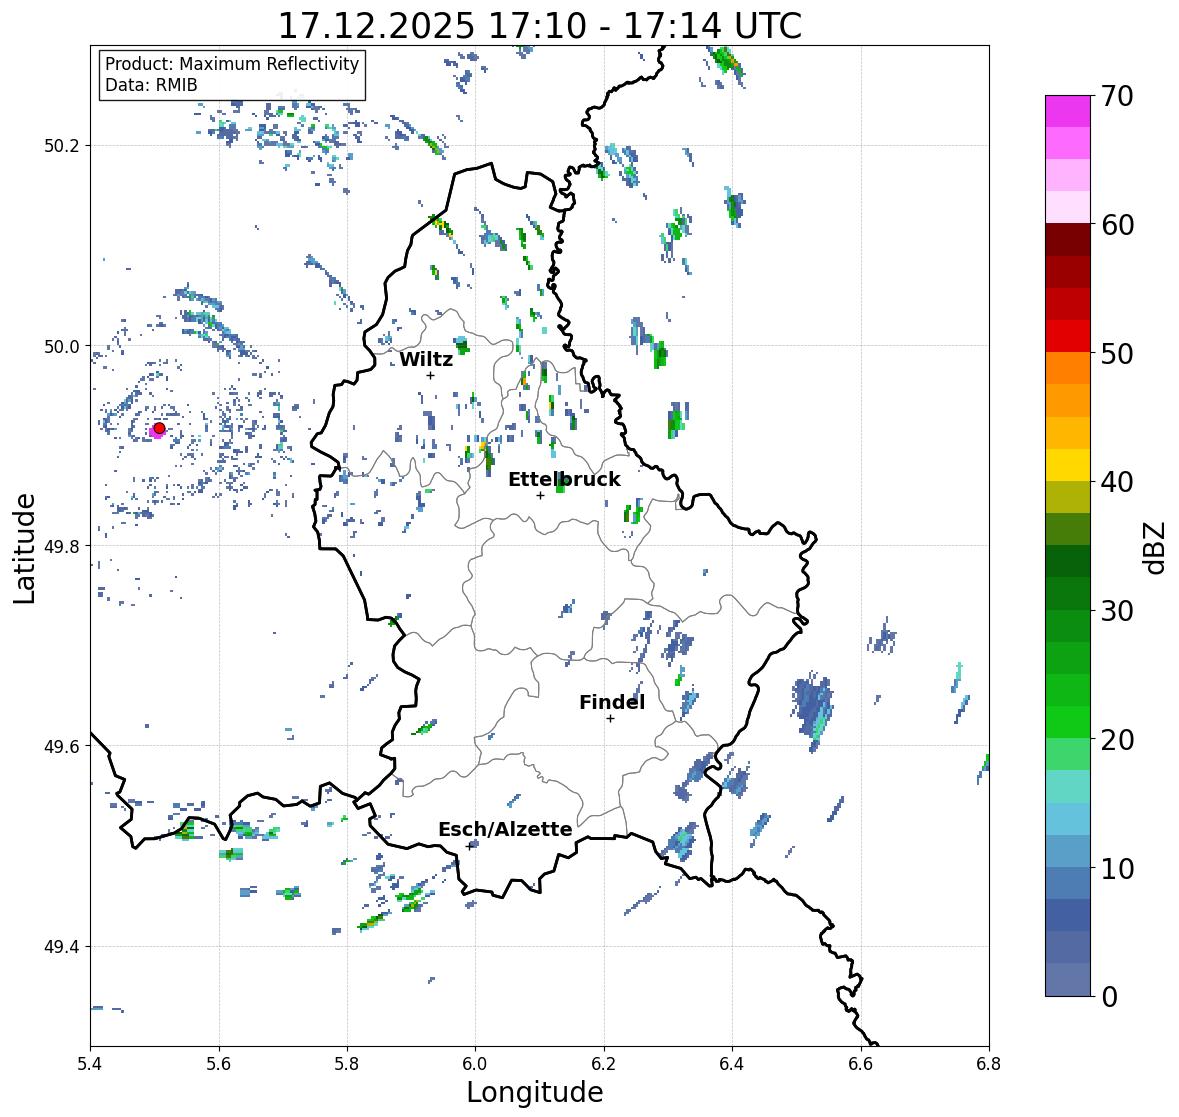Click the 40 value on colorbar
1179x1117 pixels.
tap(1117, 483)
